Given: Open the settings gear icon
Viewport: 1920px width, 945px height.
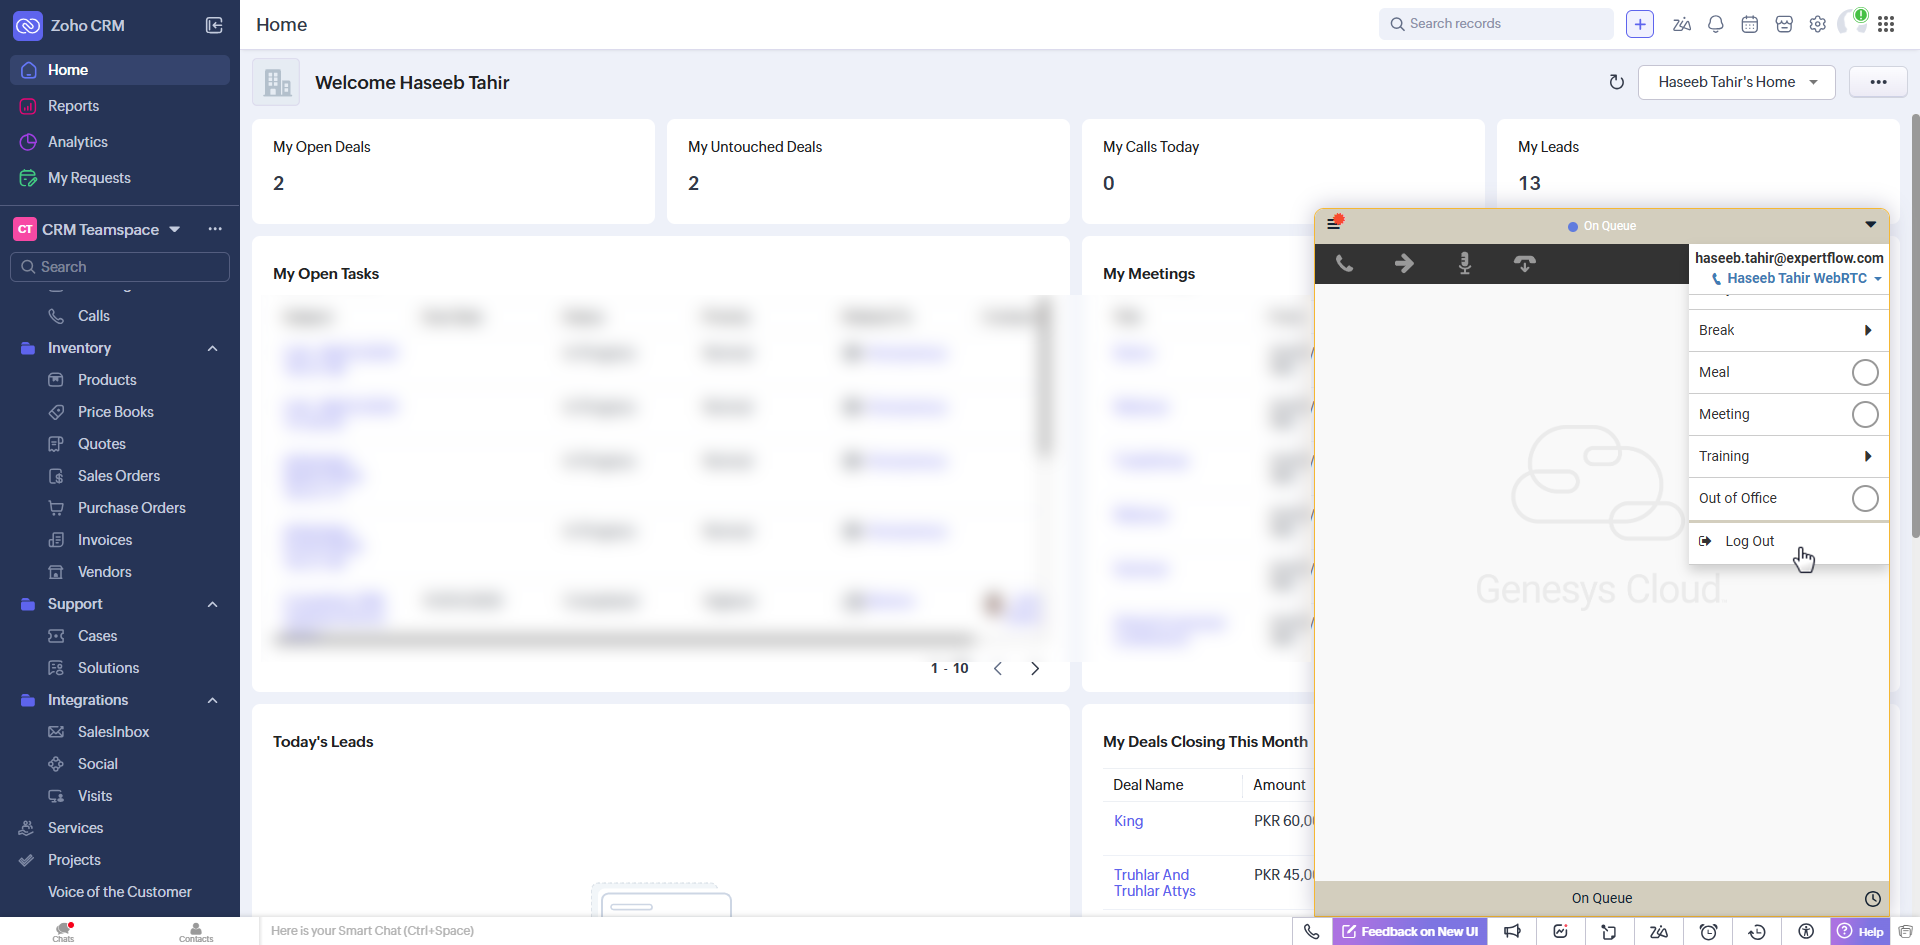Looking at the screenshot, I should point(1818,25).
